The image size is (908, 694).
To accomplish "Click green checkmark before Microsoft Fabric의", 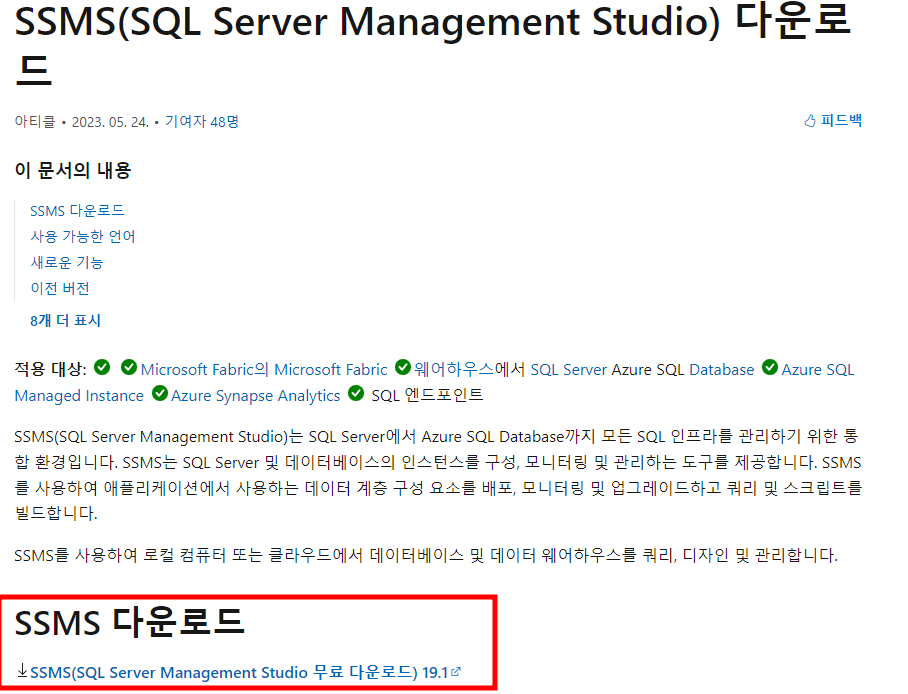I will click(129, 367).
